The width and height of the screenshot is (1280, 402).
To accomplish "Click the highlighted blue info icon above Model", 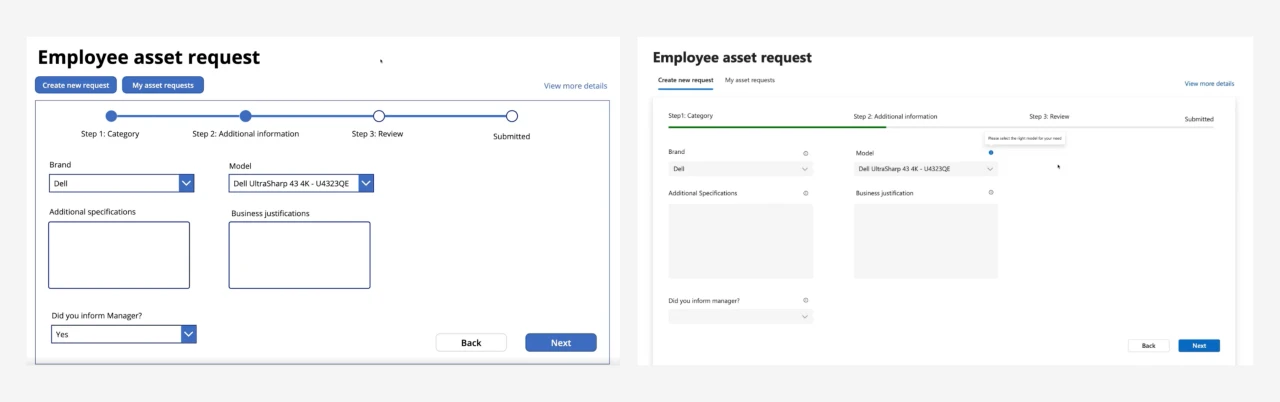I will (x=990, y=153).
